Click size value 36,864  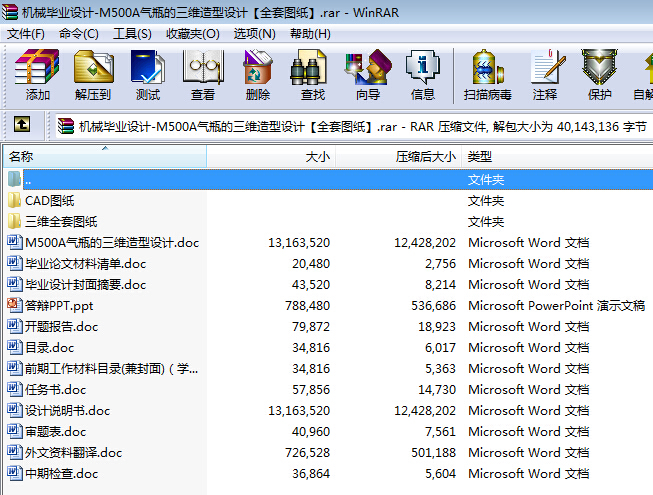tap(311, 473)
